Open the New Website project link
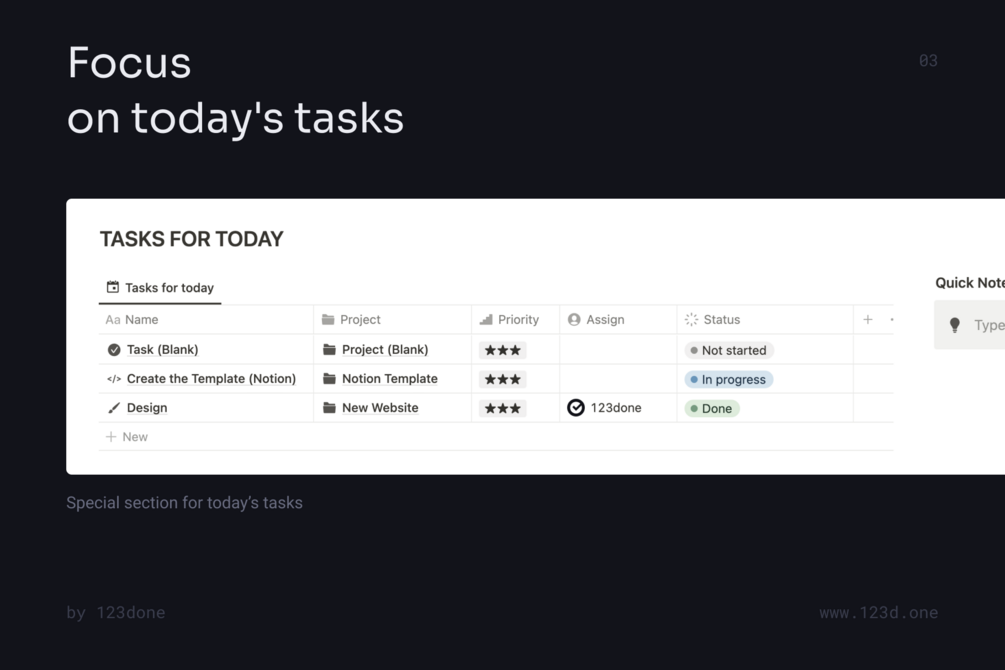The width and height of the screenshot is (1005, 670). [x=380, y=408]
